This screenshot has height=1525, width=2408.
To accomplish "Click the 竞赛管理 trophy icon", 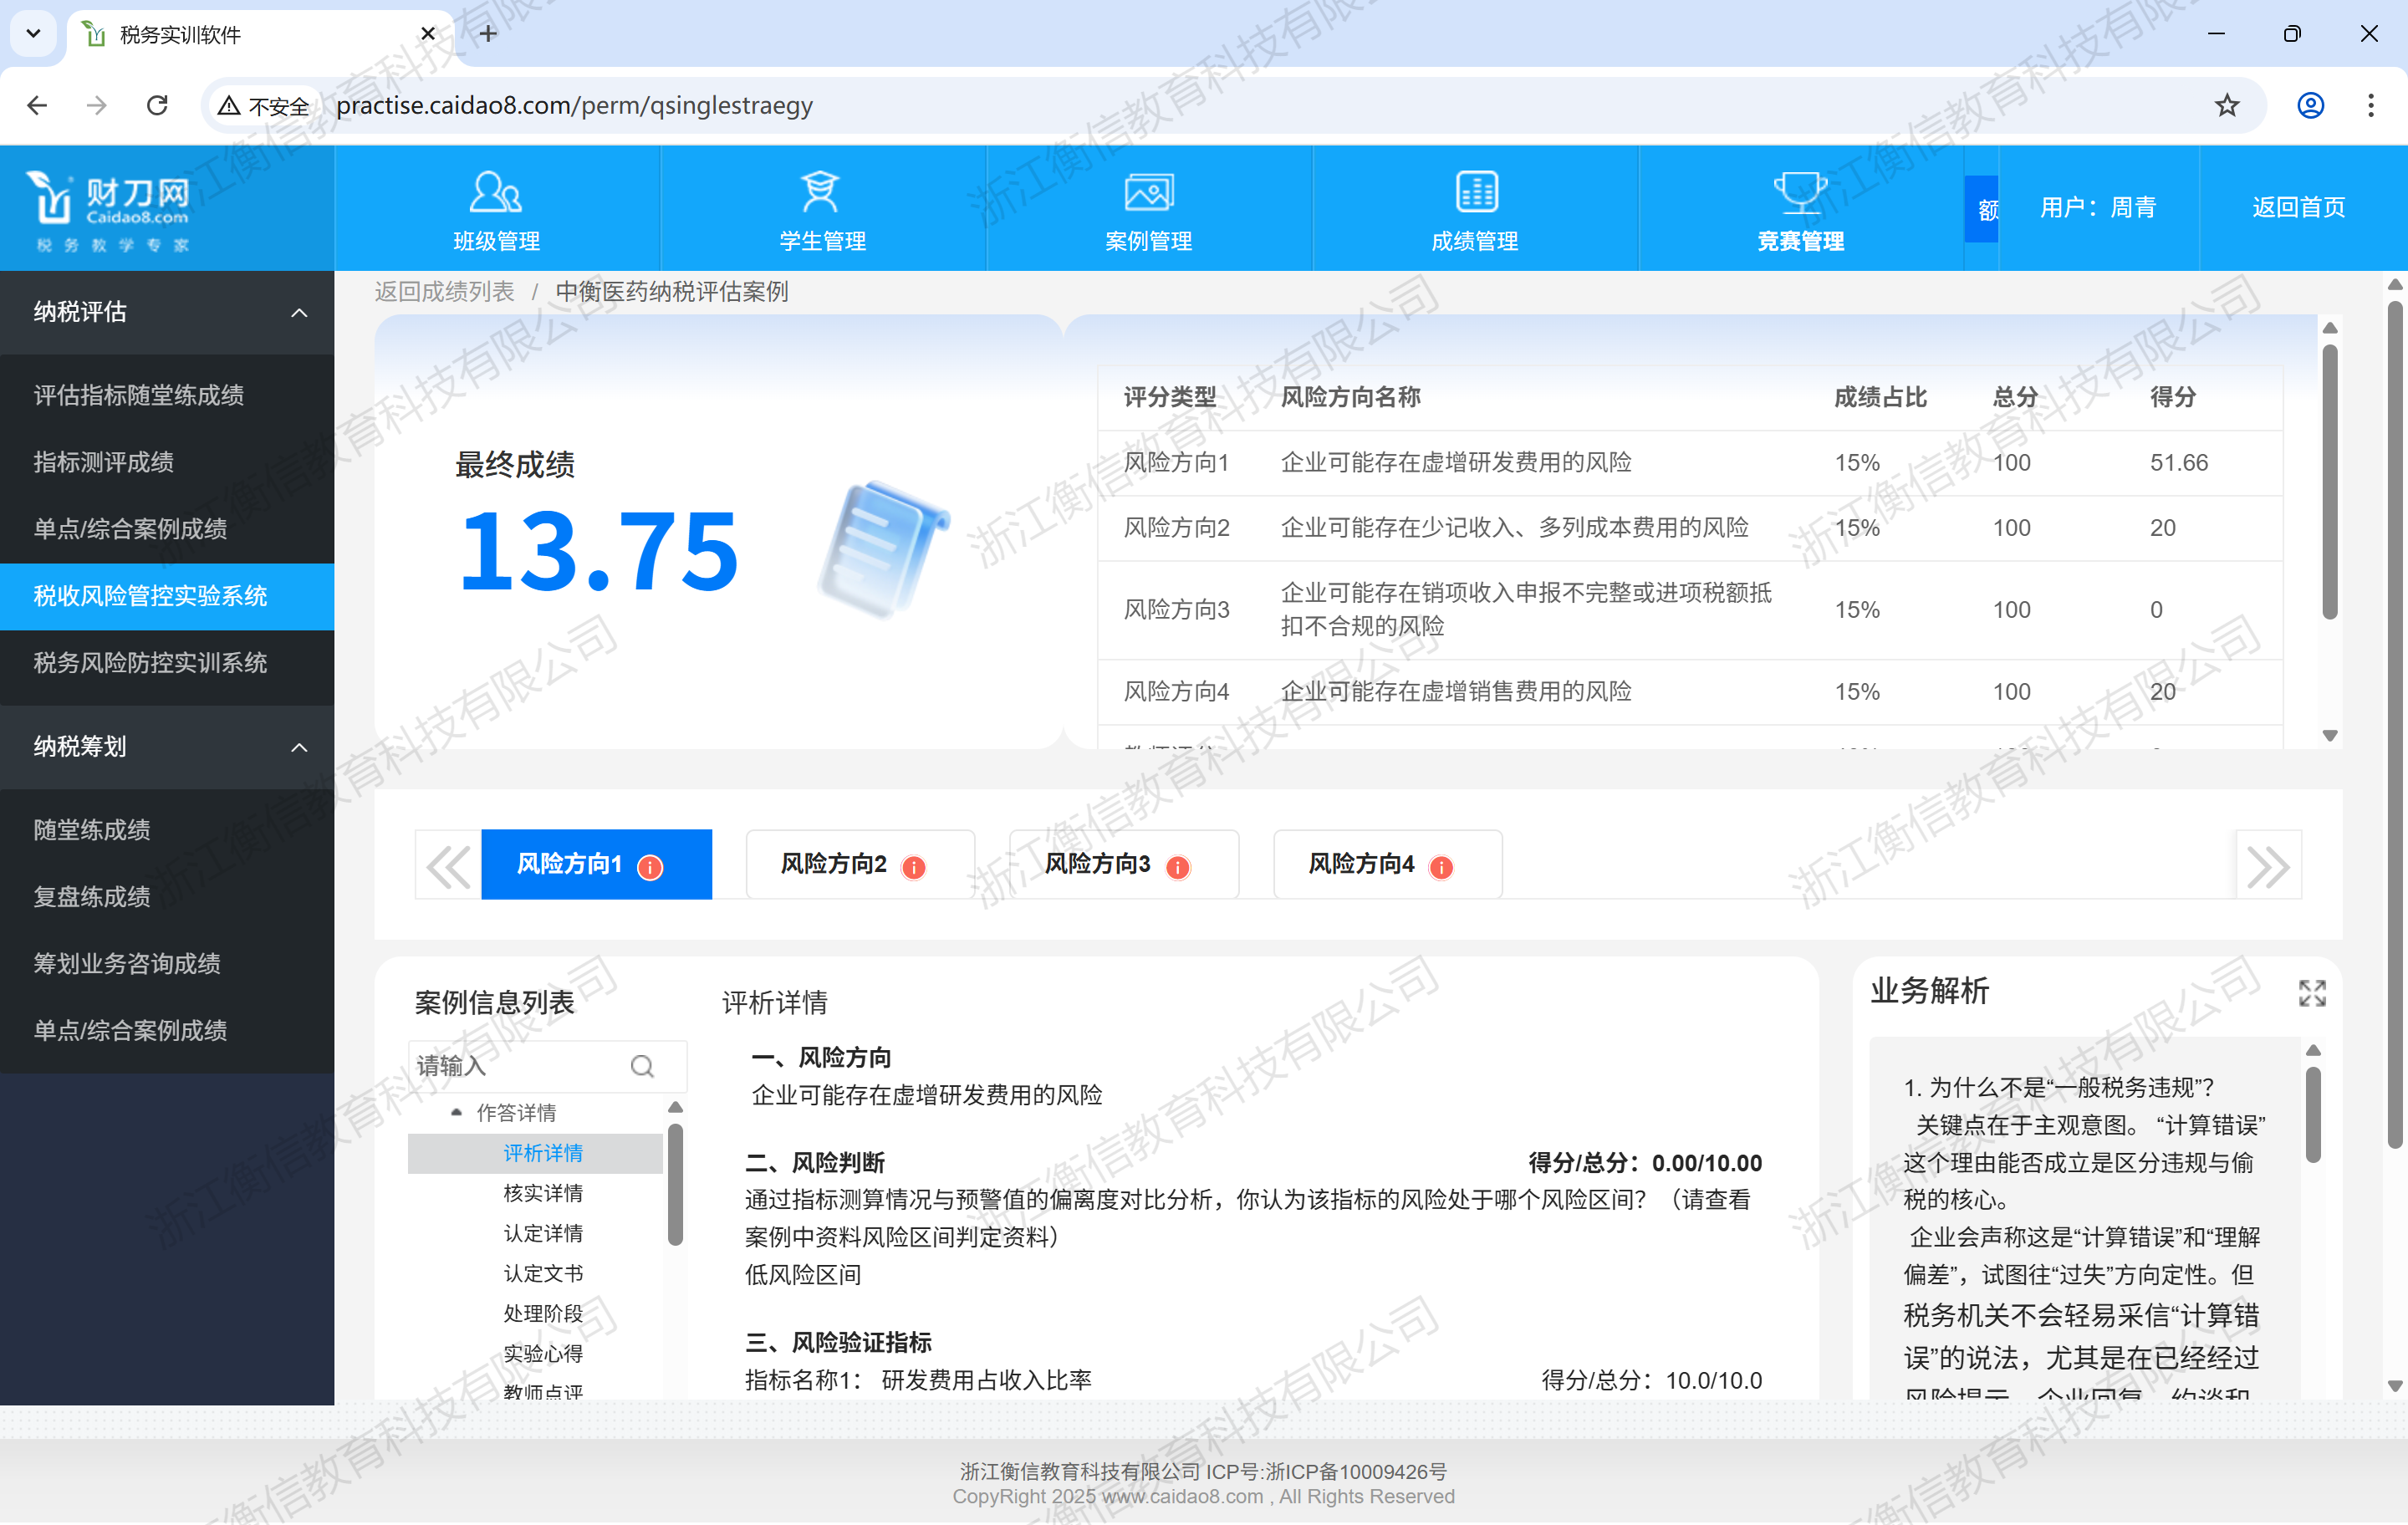I will (x=1800, y=191).
